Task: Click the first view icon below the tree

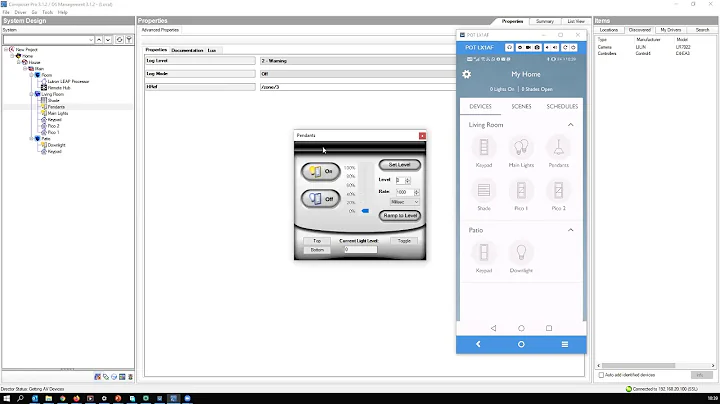Action: tap(97, 377)
